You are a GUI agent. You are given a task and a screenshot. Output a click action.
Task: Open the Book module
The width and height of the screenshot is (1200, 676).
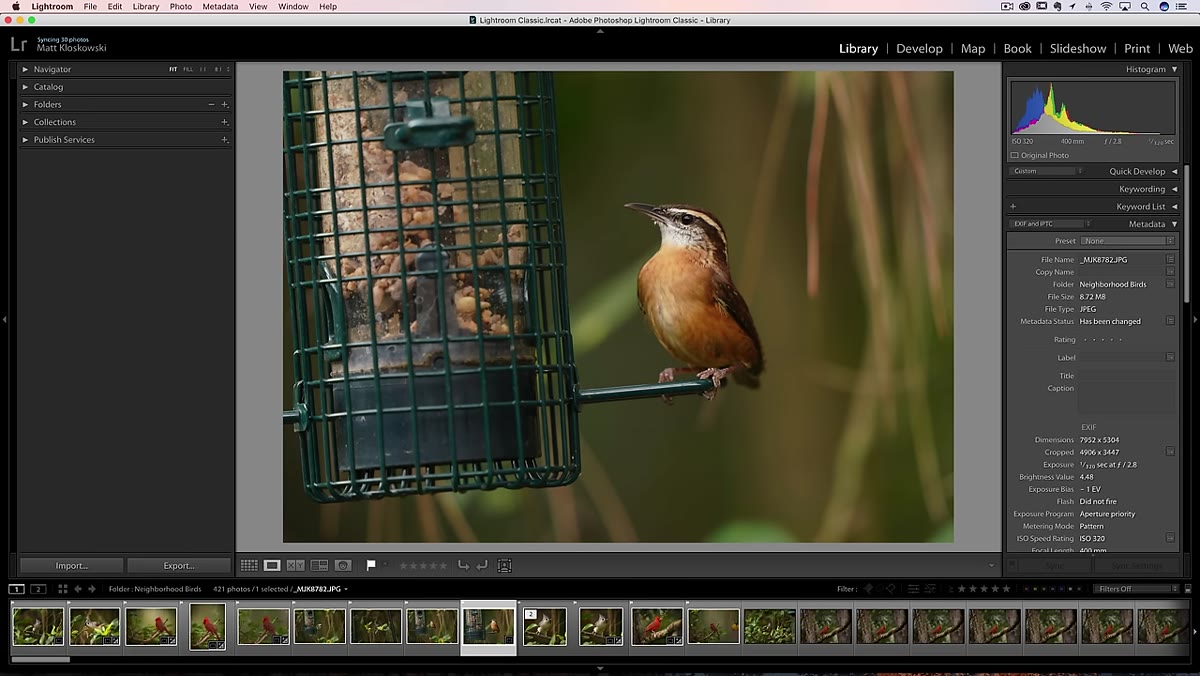pos(1017,48)
